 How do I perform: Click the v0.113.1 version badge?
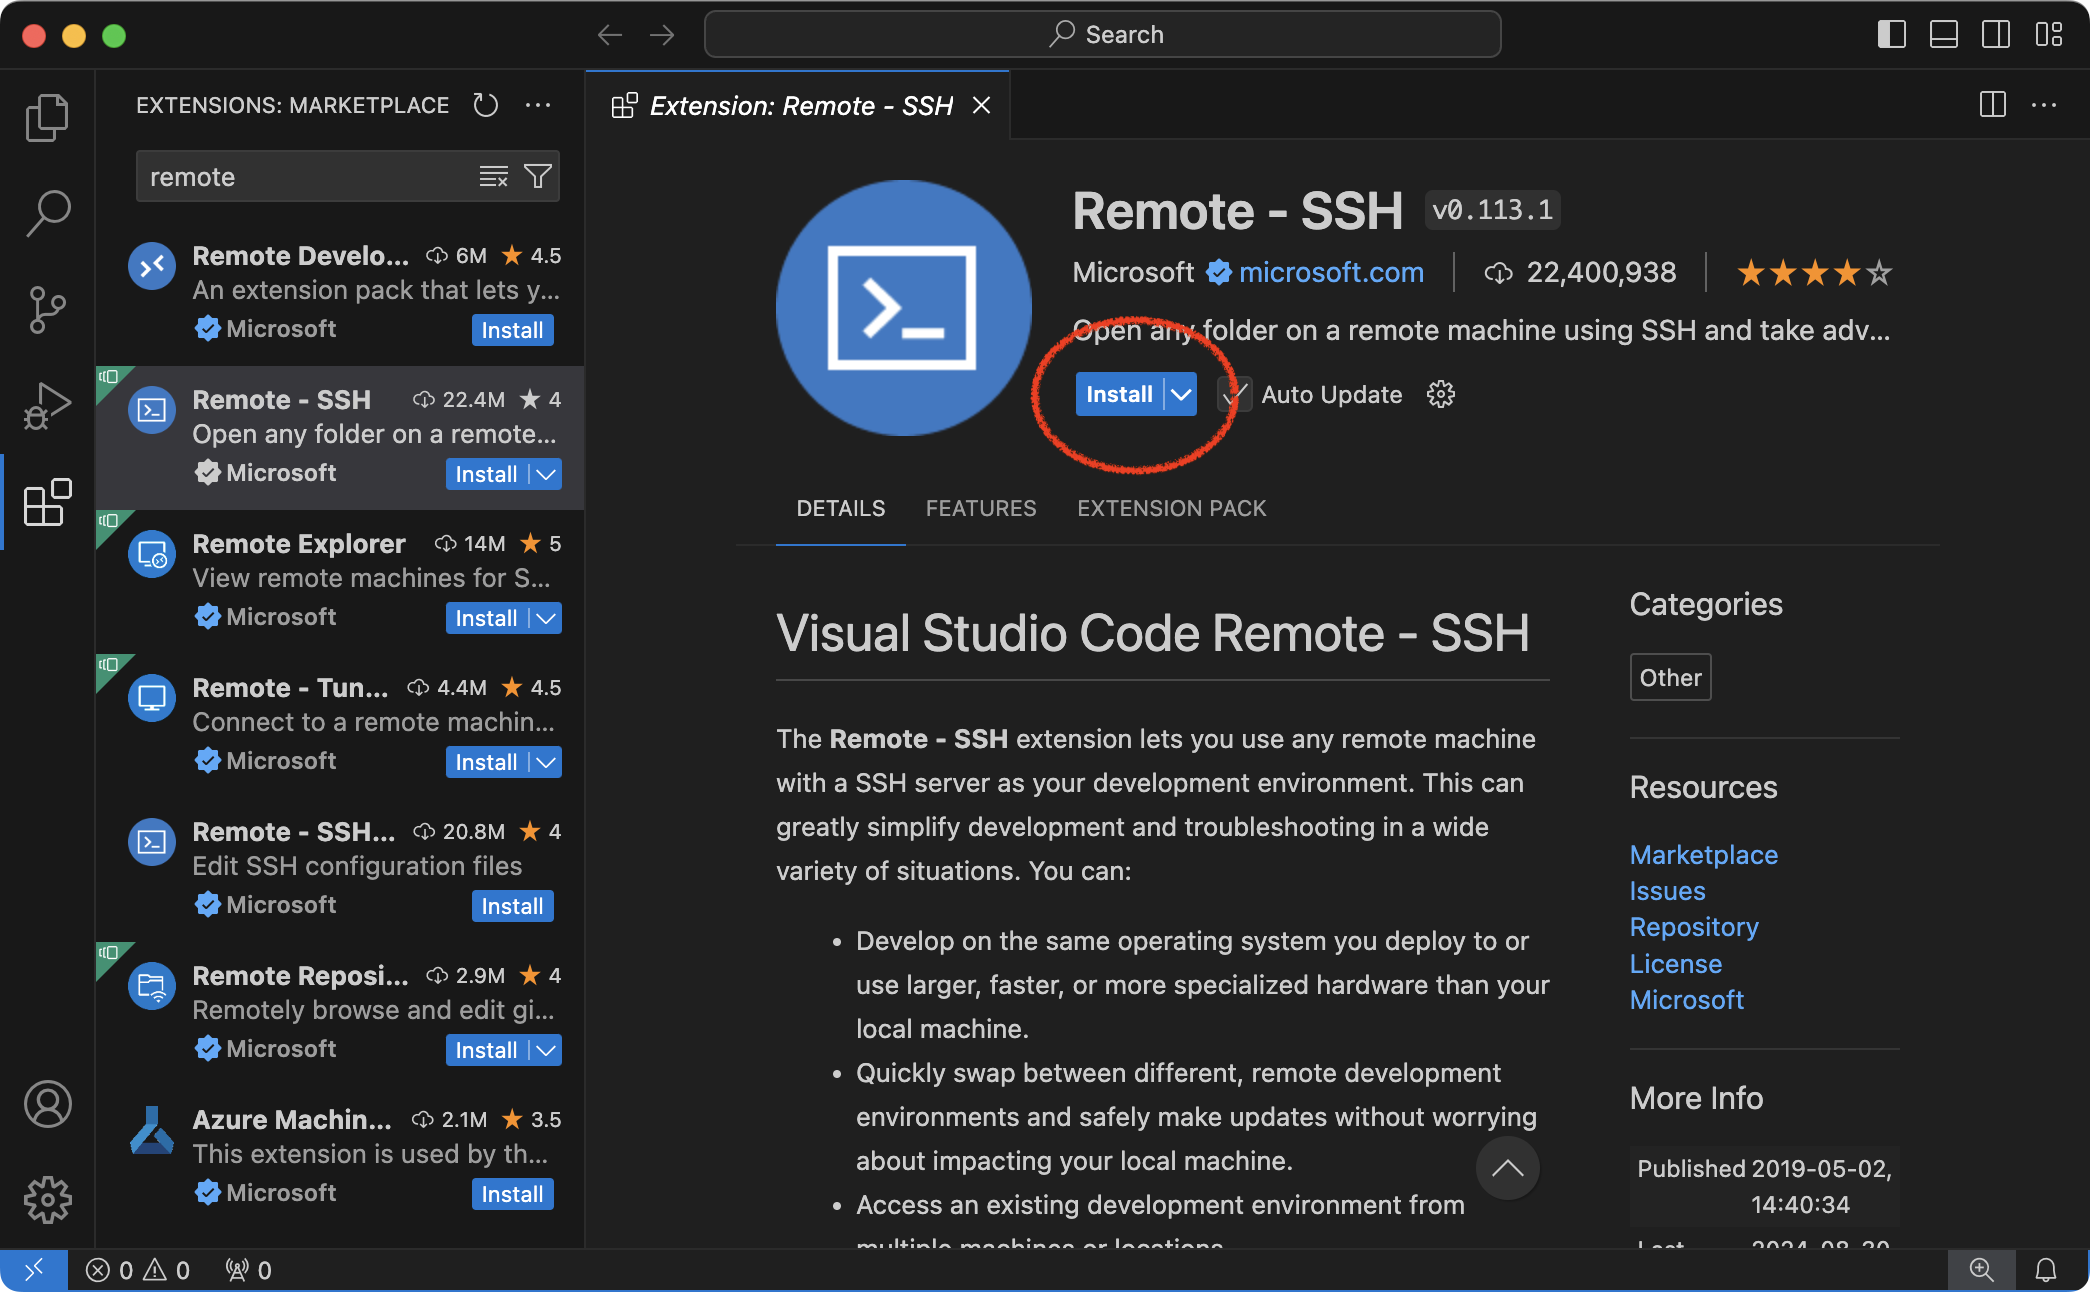click(x=1492, y=210)
